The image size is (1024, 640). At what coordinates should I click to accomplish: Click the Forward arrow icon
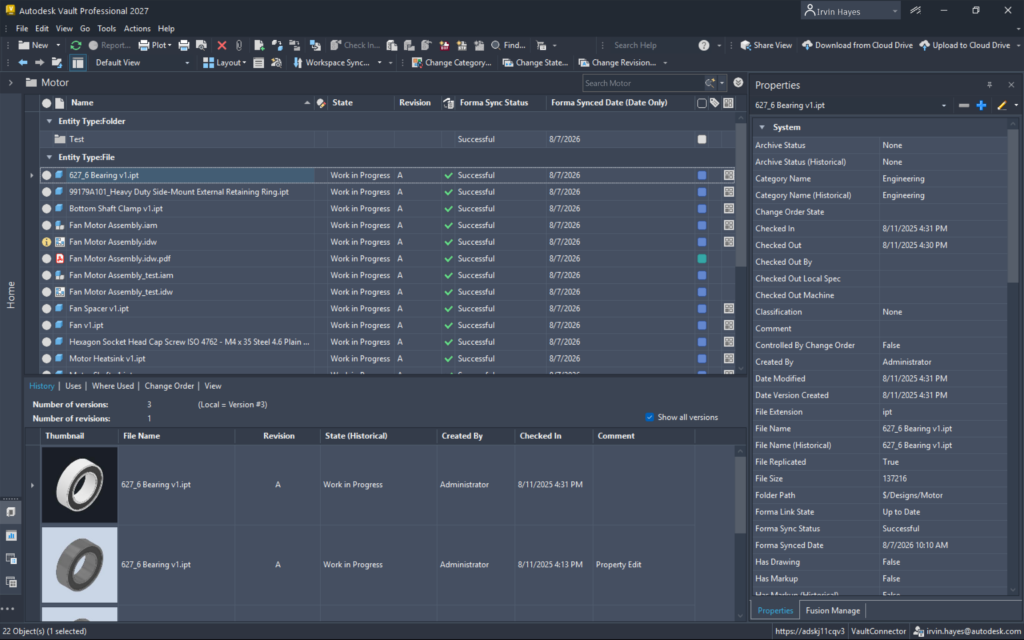coord(39,63)
